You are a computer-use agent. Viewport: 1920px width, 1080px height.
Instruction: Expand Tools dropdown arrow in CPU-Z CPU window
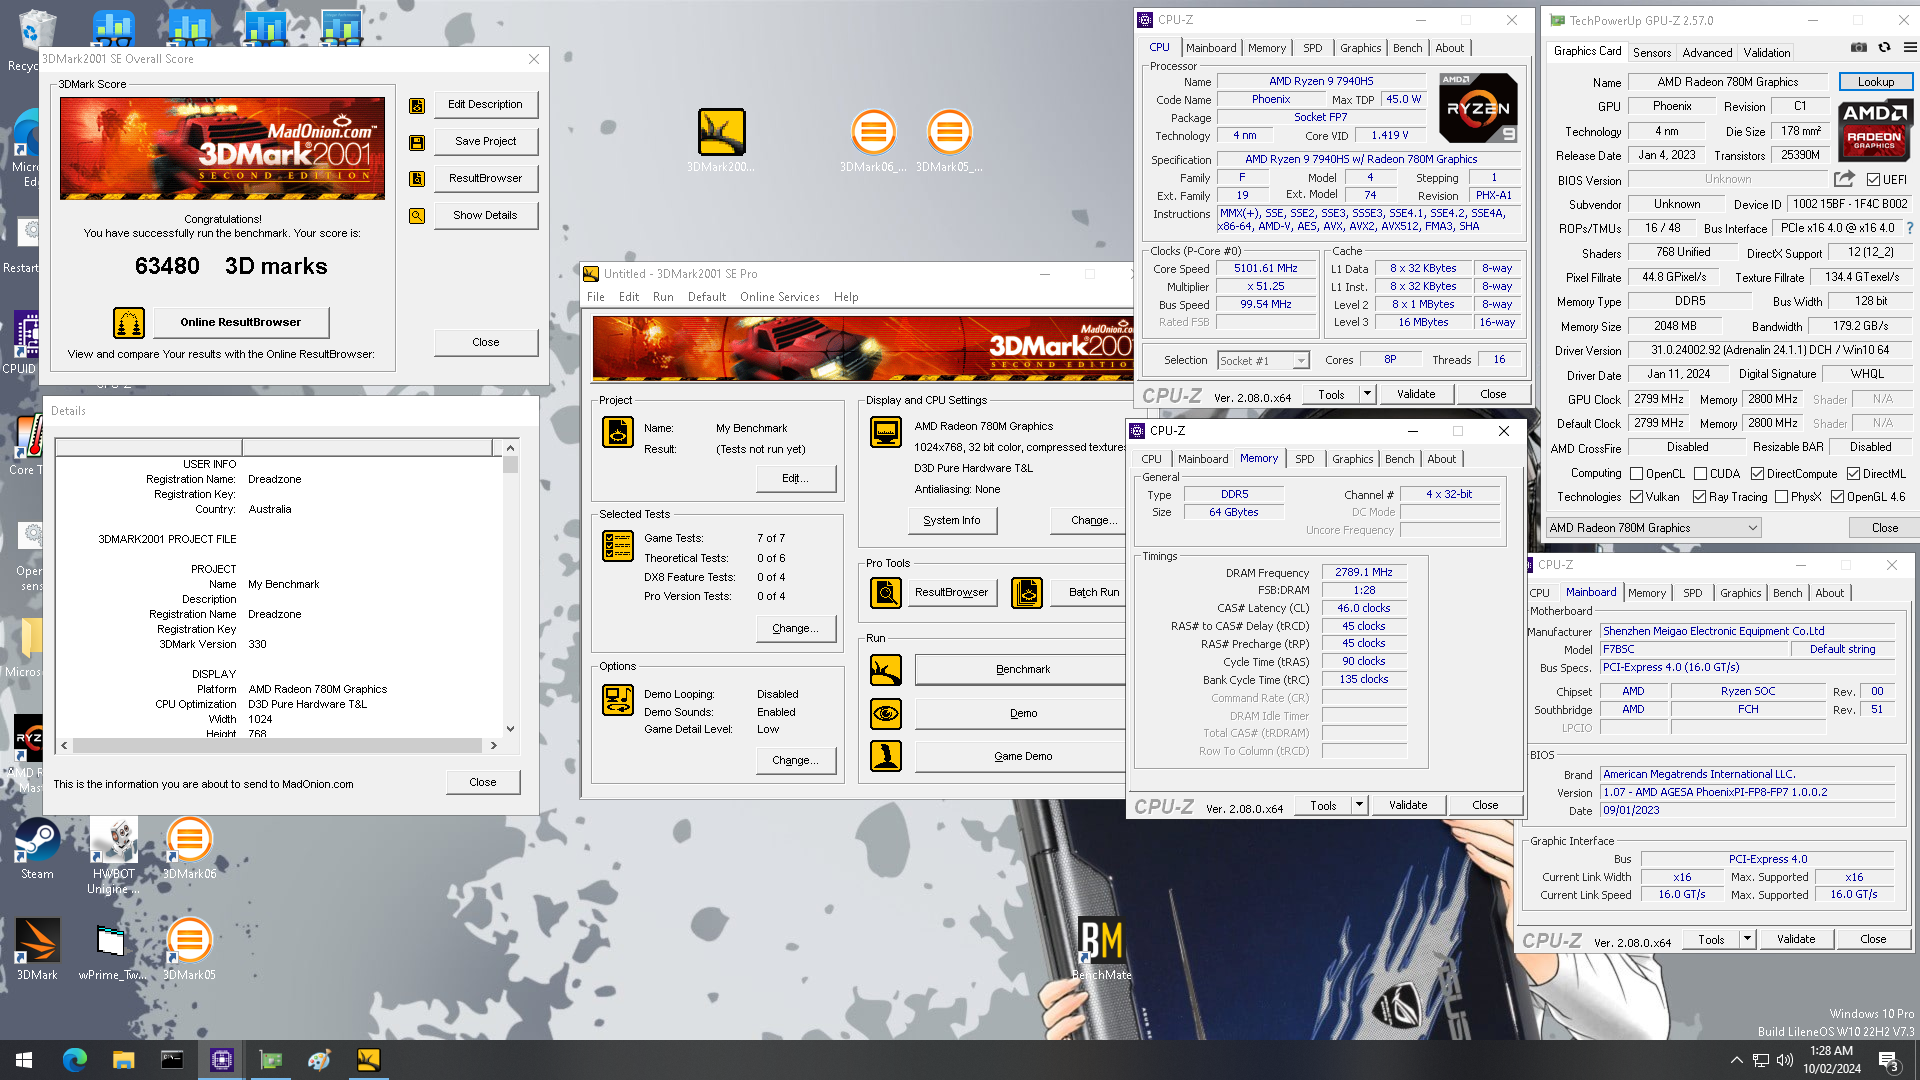pyautogui.click(x=1367, y=394)
